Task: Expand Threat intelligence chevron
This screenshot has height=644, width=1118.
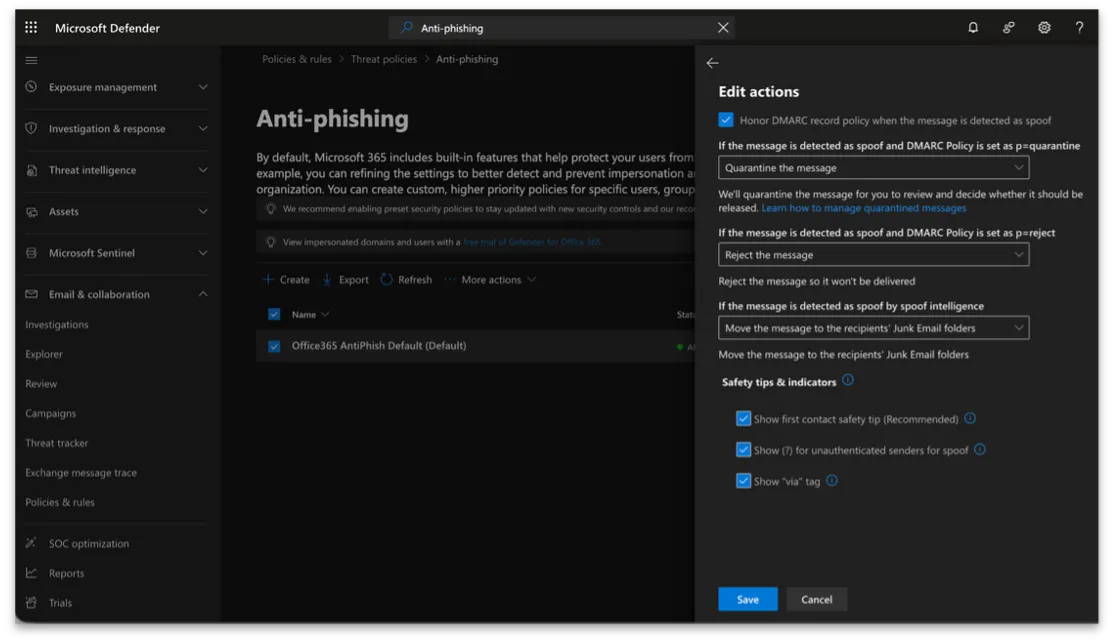Action: click(x=203, y=170)
